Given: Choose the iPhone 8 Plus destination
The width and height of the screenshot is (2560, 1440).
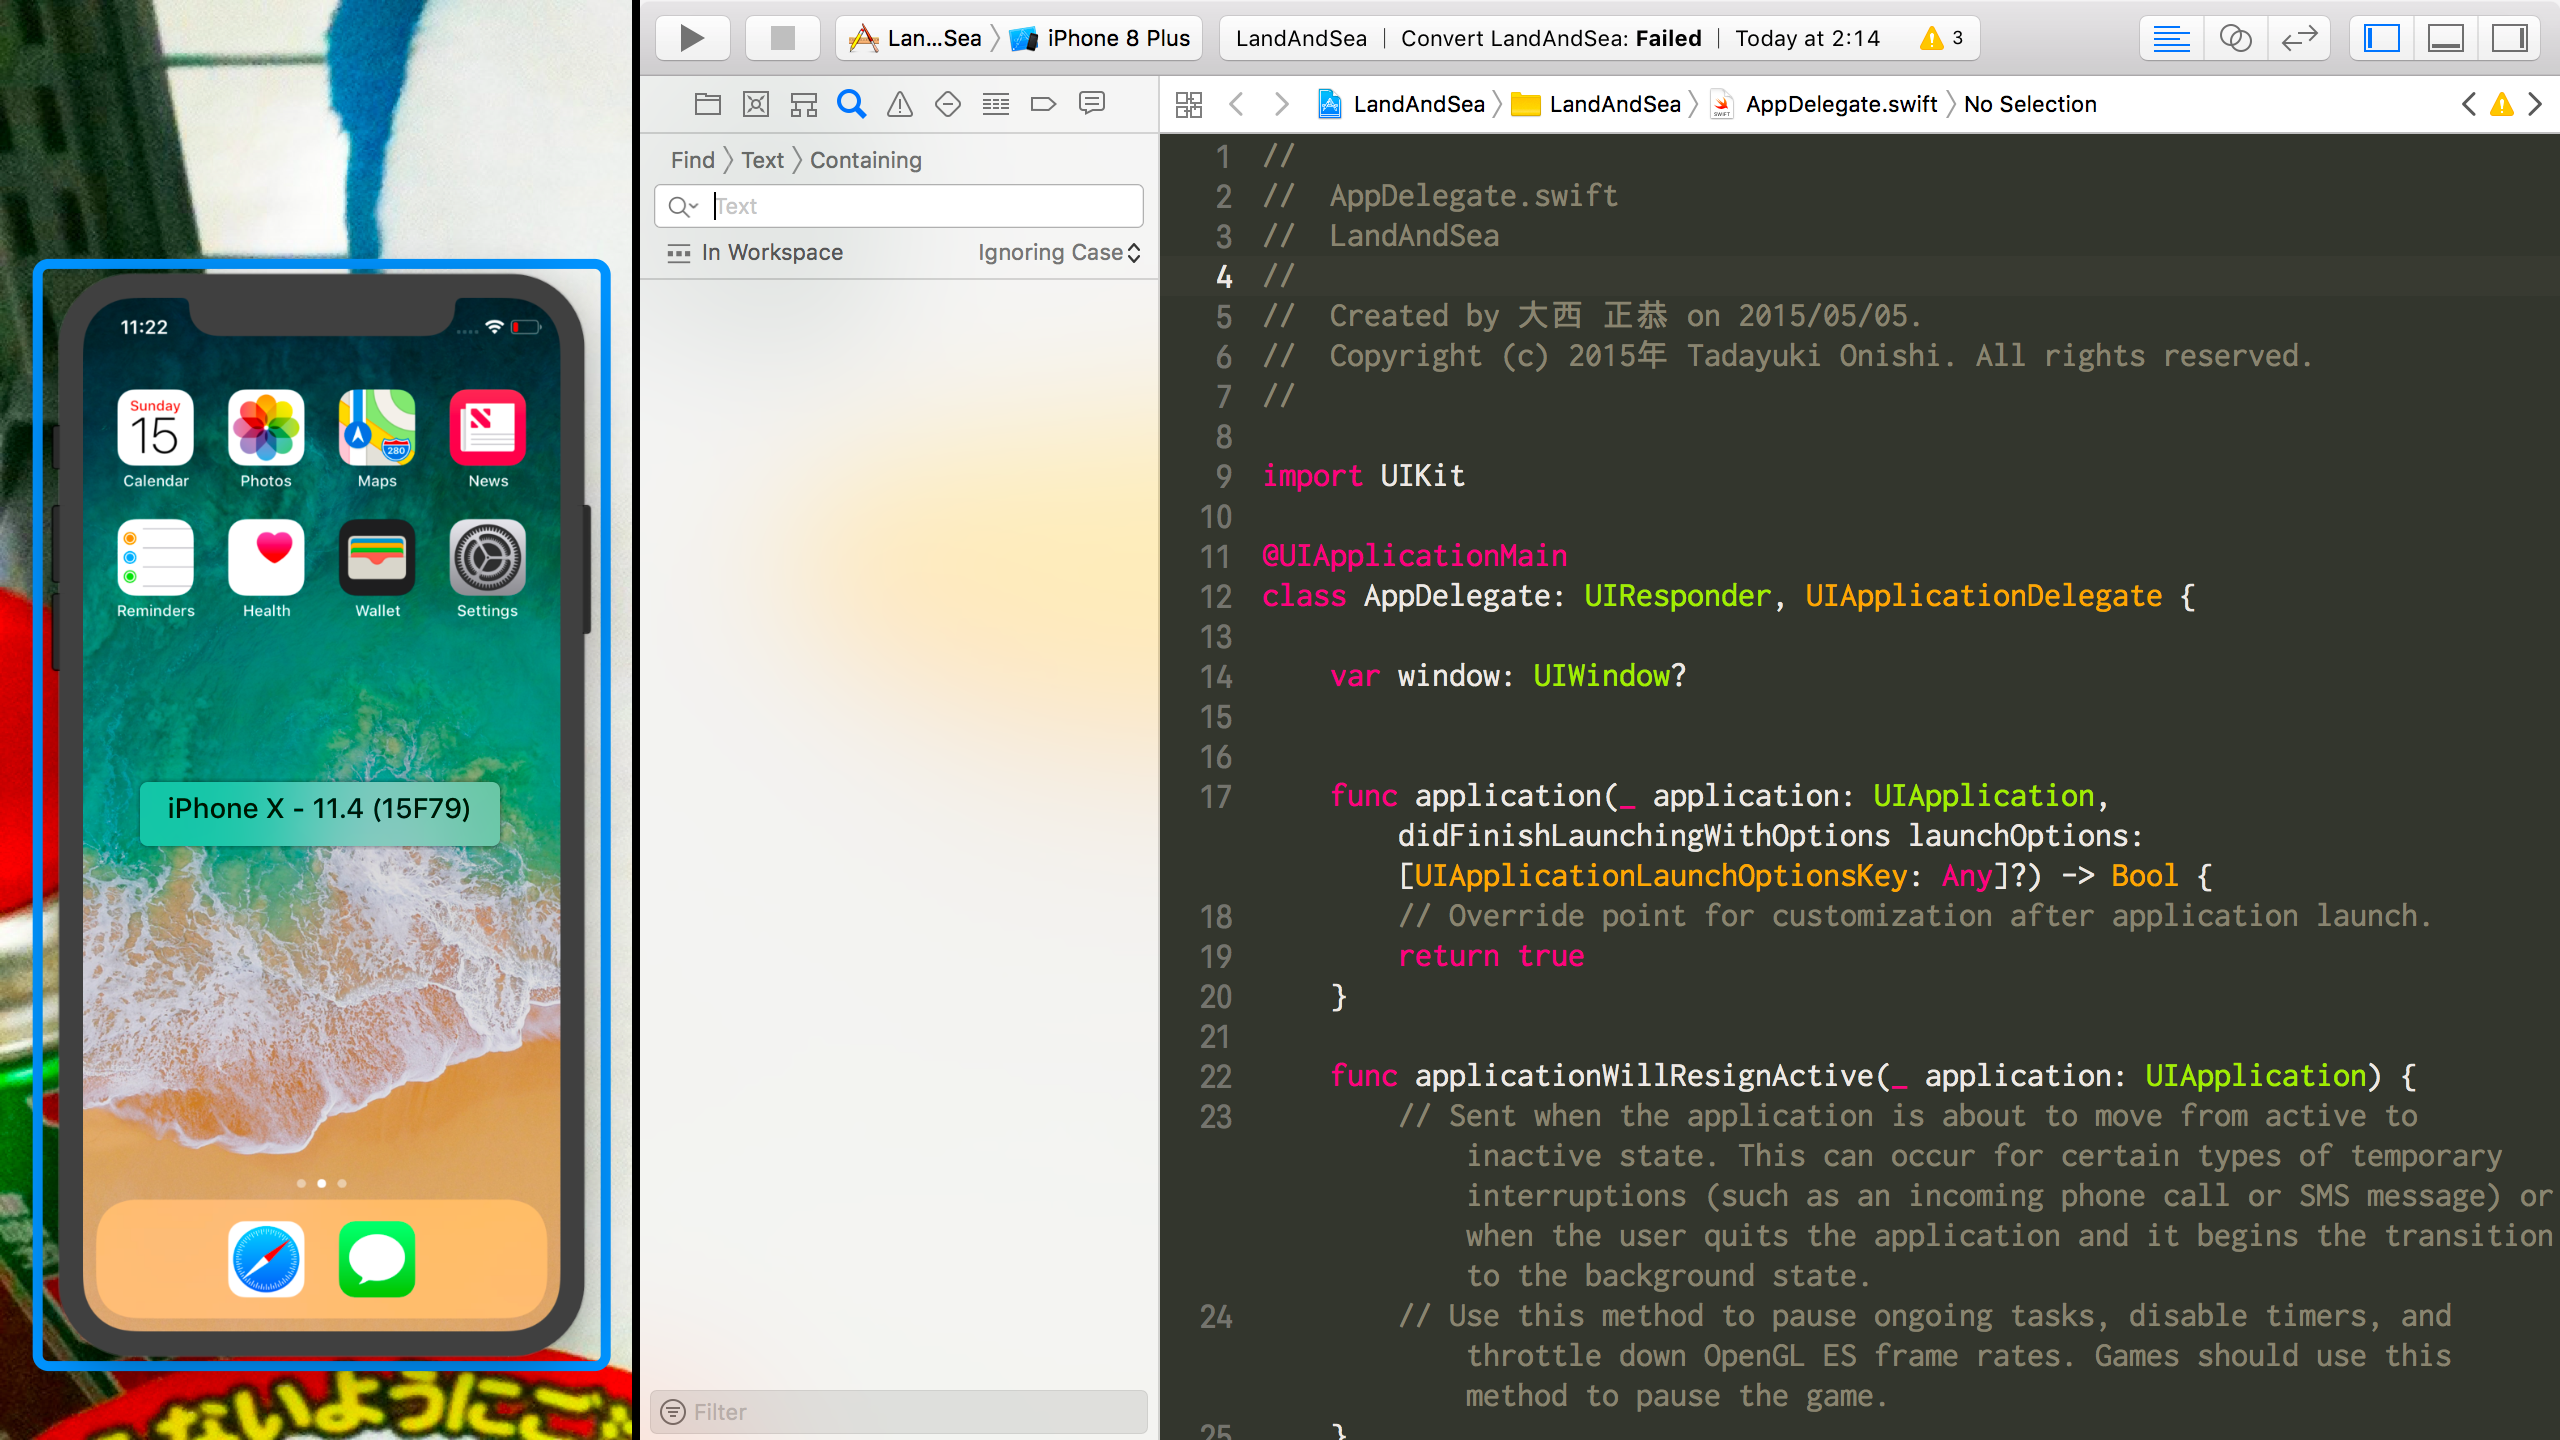Looking at the screenshot, I should tap(1099, 38).
